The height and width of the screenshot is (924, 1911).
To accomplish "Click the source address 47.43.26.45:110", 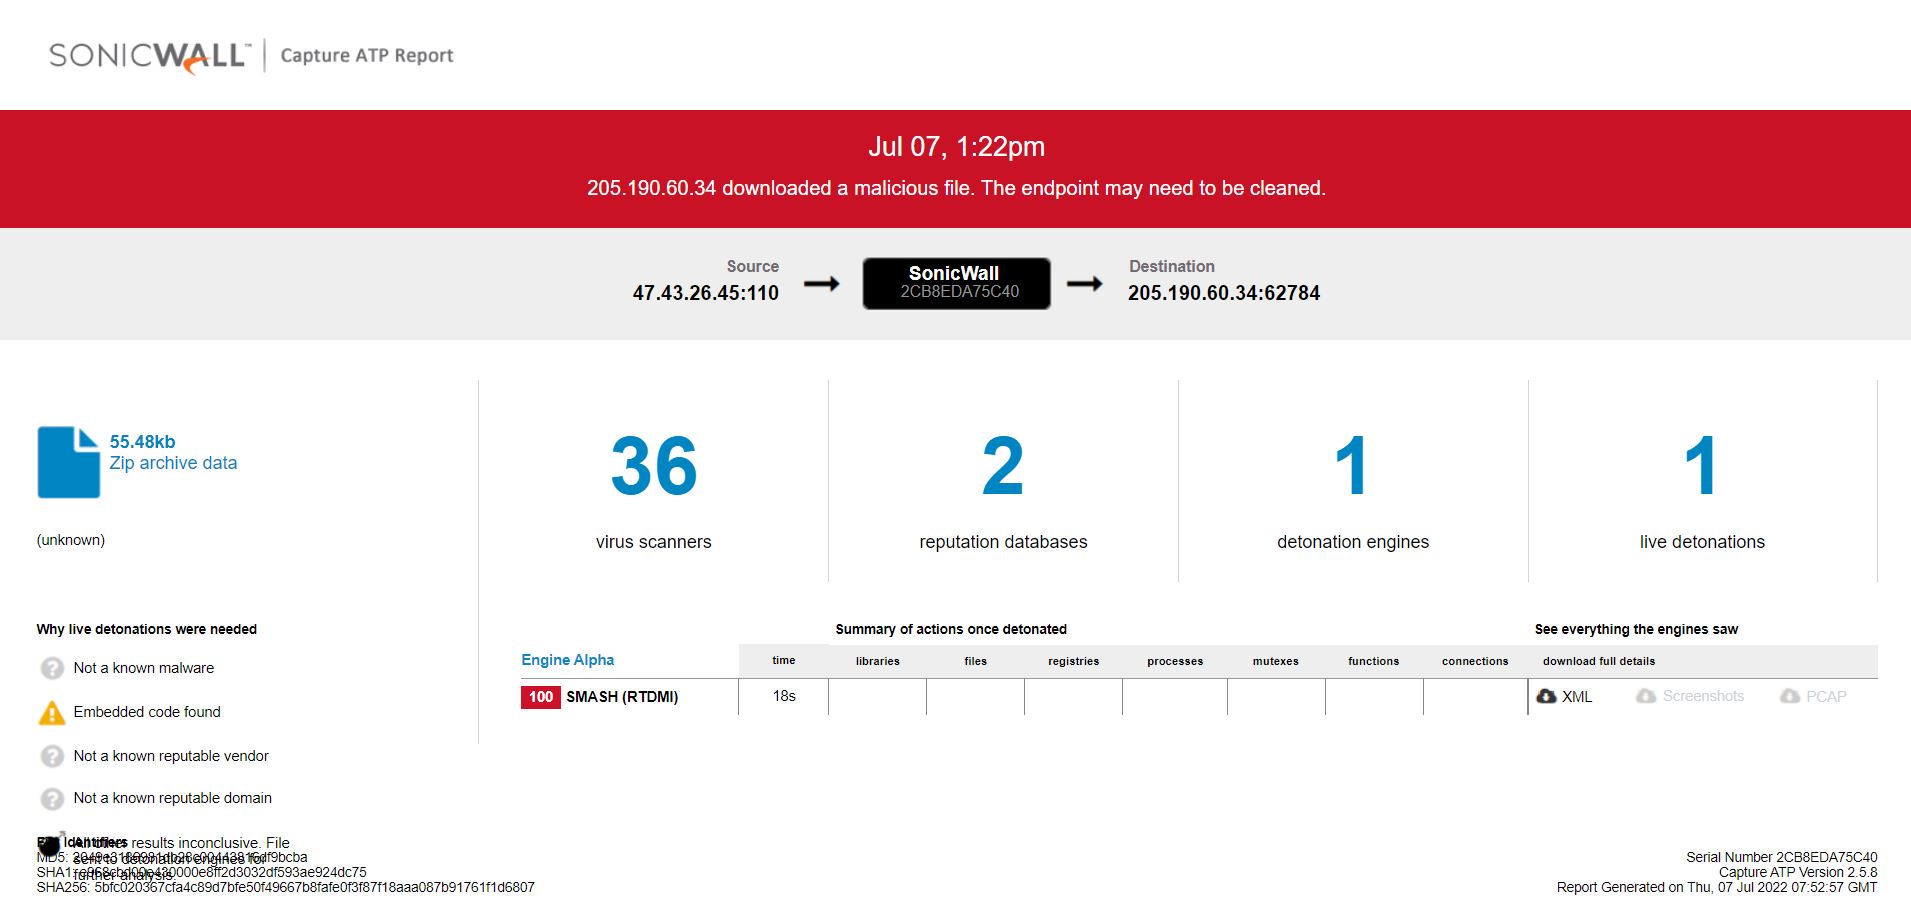I will click(705, 293).
